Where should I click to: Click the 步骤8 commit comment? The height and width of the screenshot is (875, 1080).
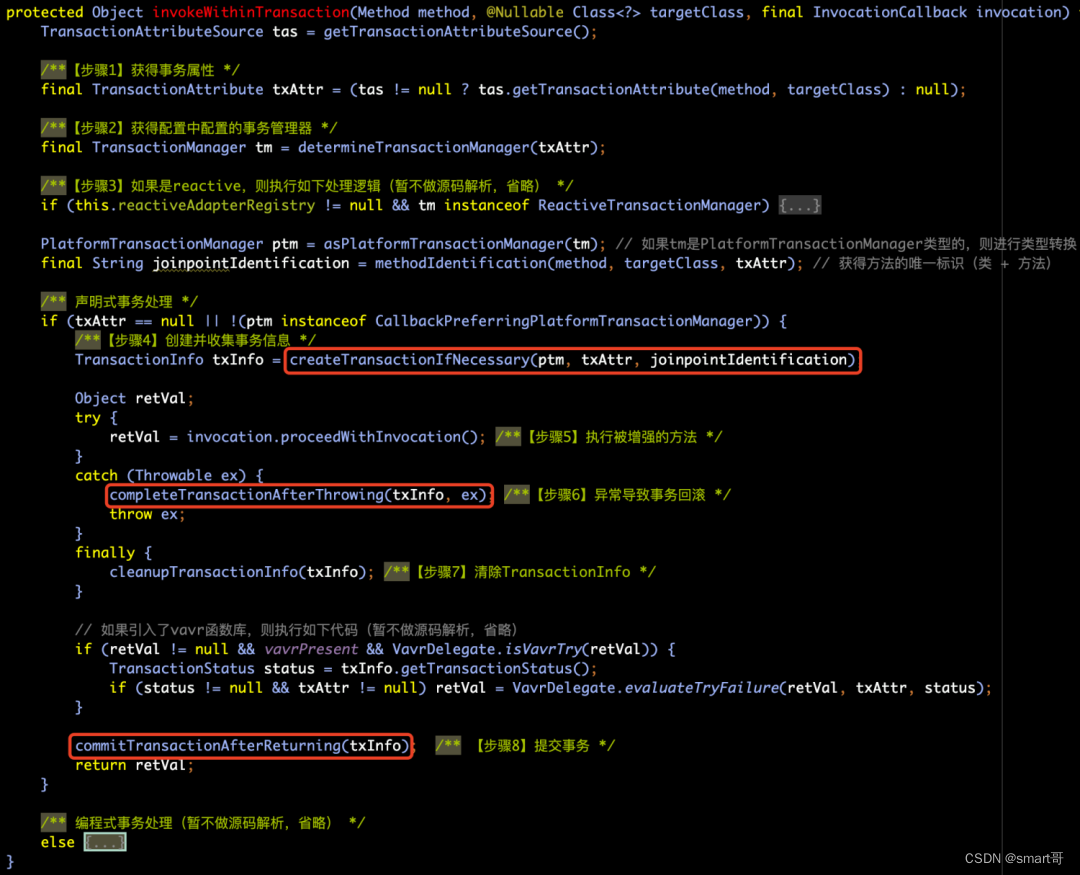[525, 745]
